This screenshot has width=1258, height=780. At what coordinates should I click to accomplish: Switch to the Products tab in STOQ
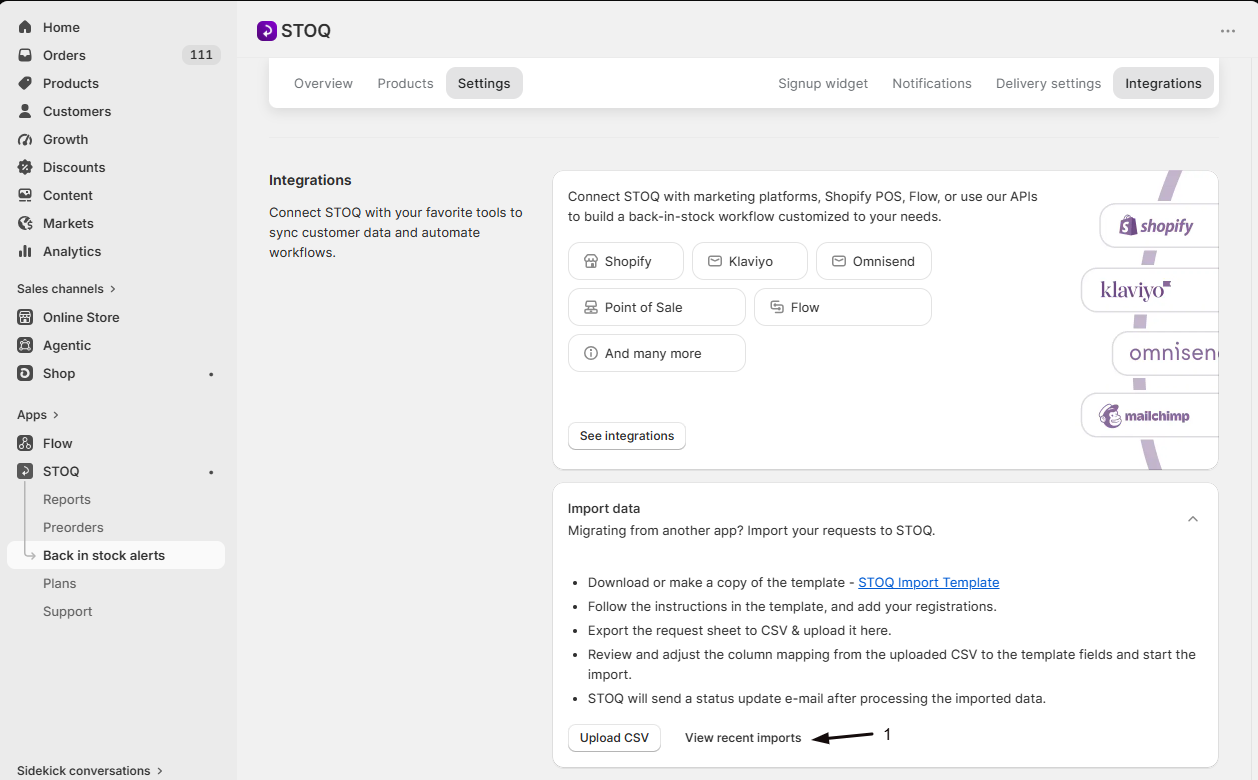pyautogui.click(x=405, y=83)
